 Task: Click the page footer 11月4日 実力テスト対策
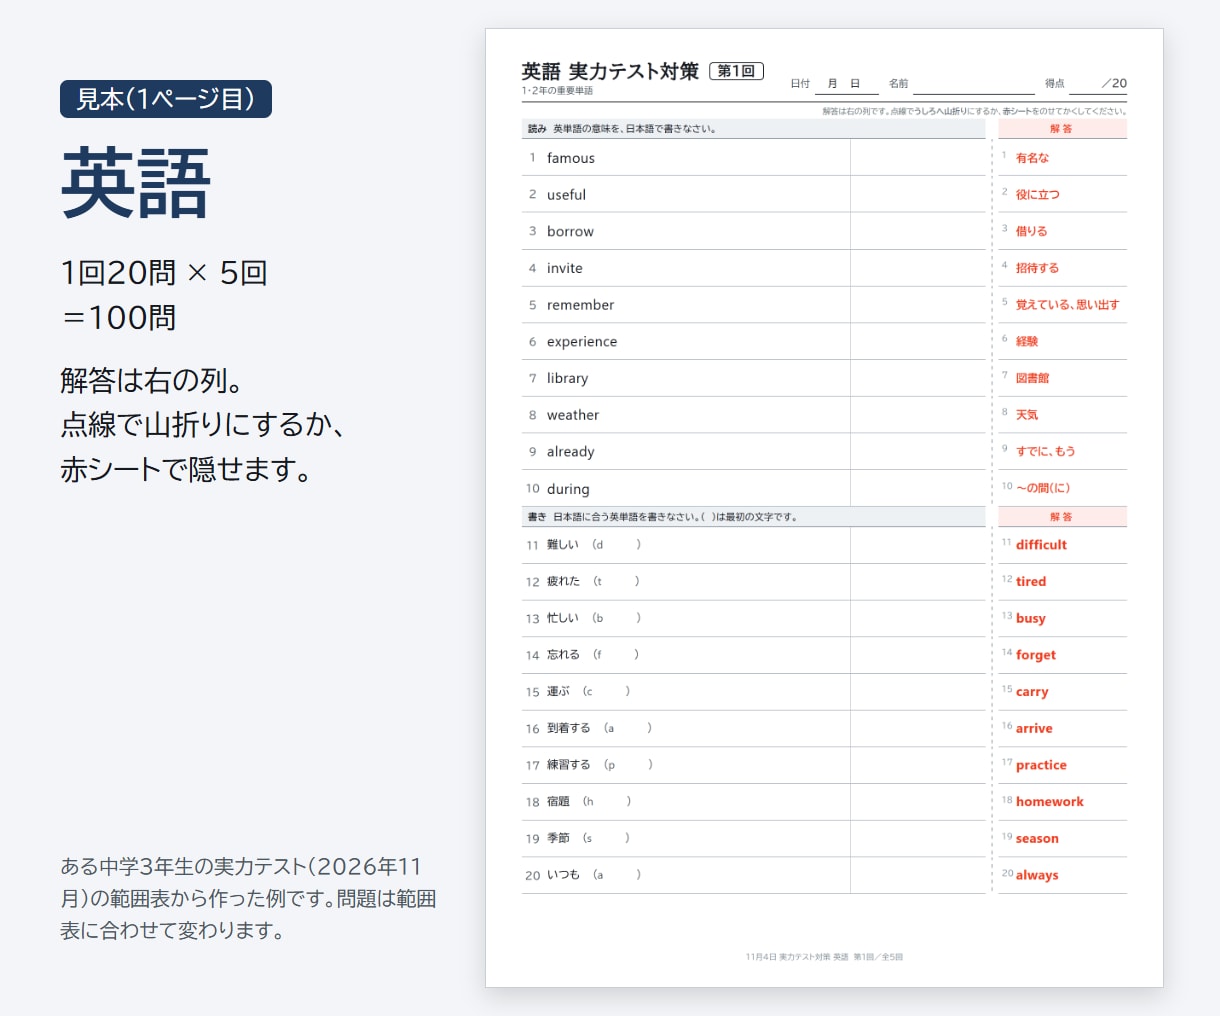(x=824, y=957)
